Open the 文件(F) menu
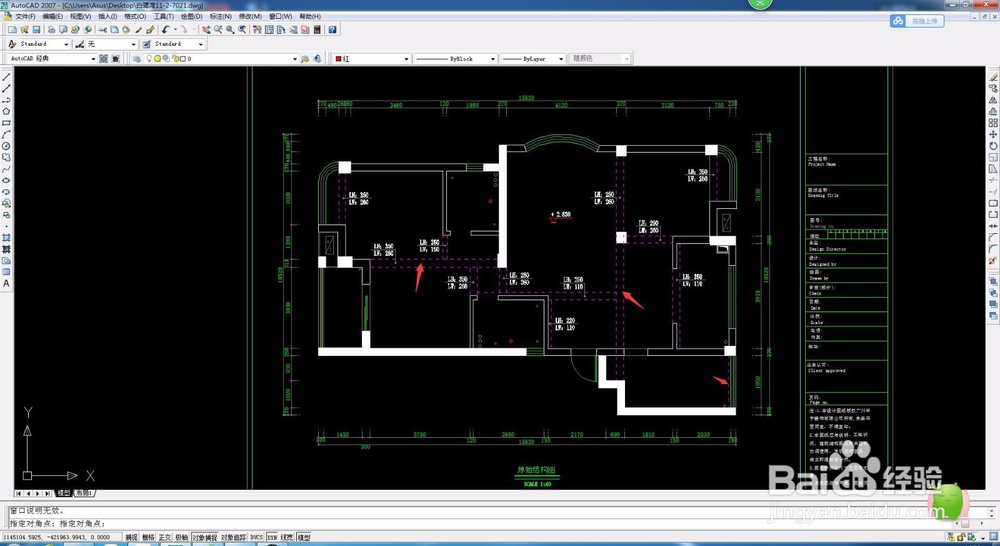Screen dimensions: 1000x546 click(x=25, y=16)
